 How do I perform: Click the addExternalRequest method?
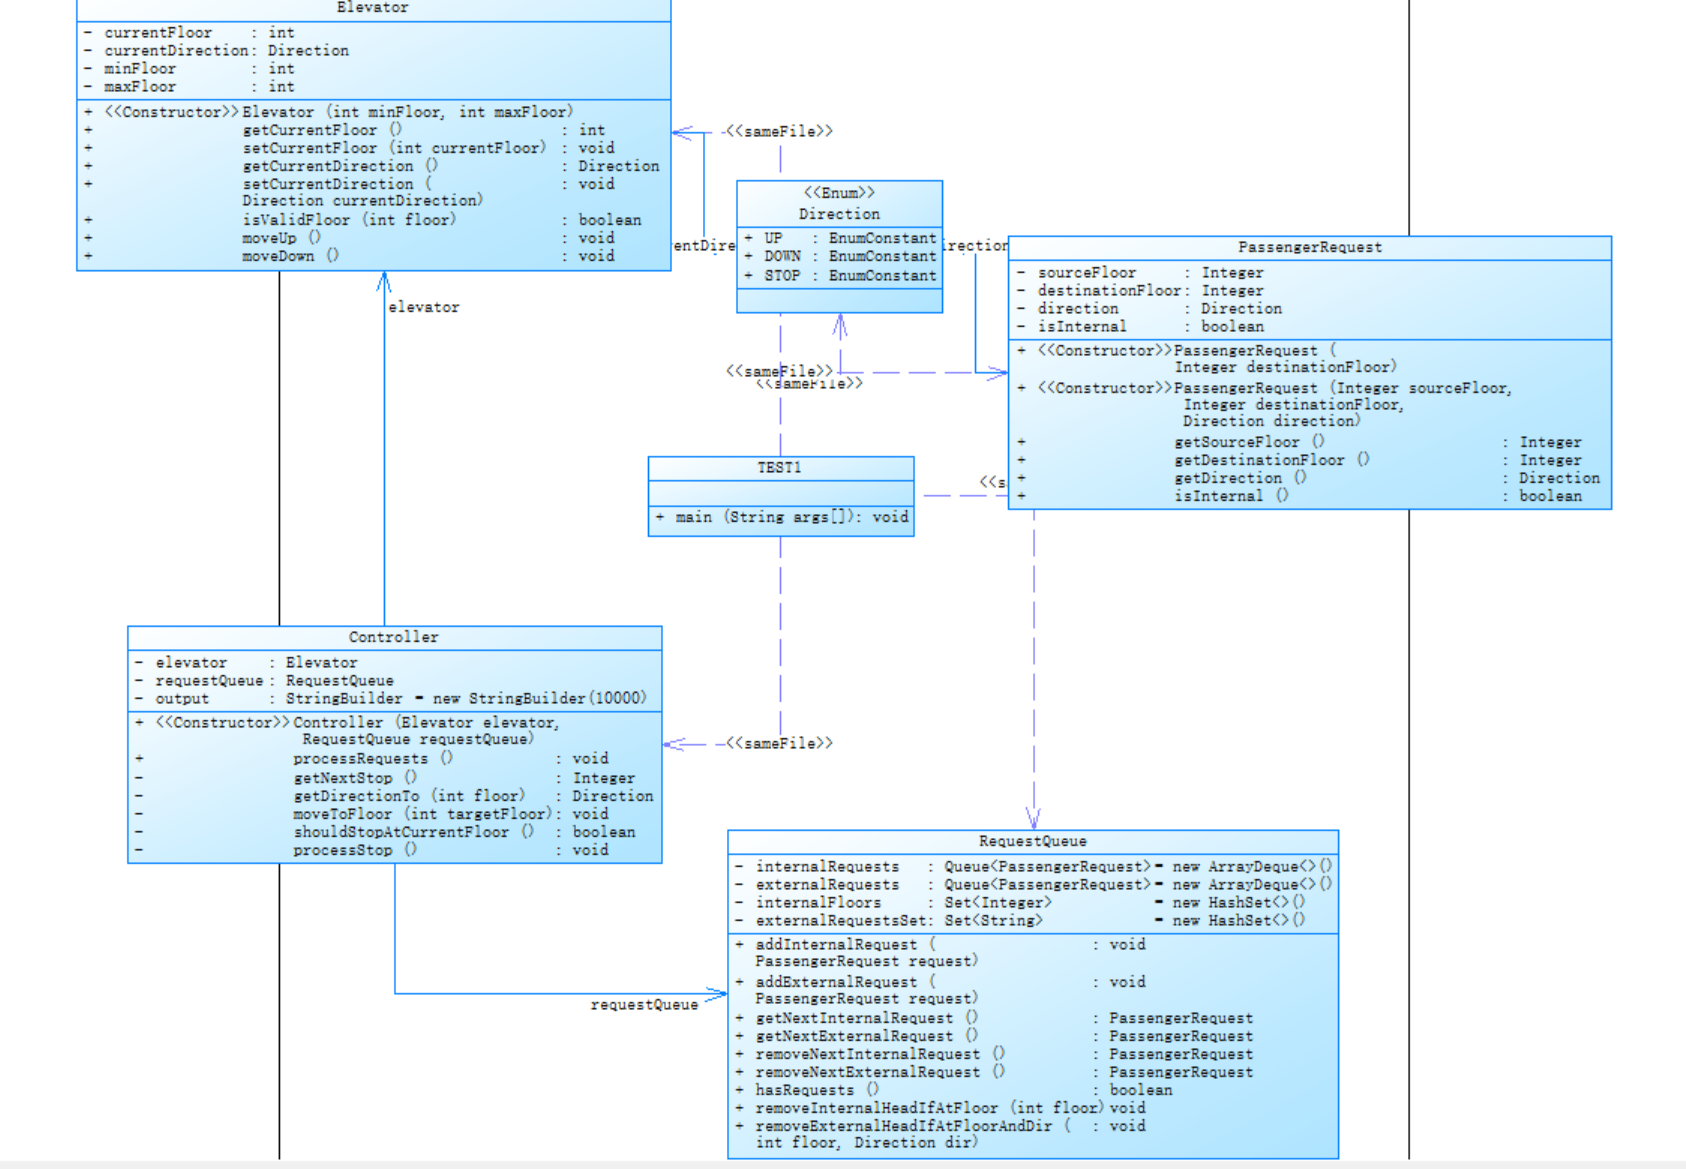coord(941,991)
